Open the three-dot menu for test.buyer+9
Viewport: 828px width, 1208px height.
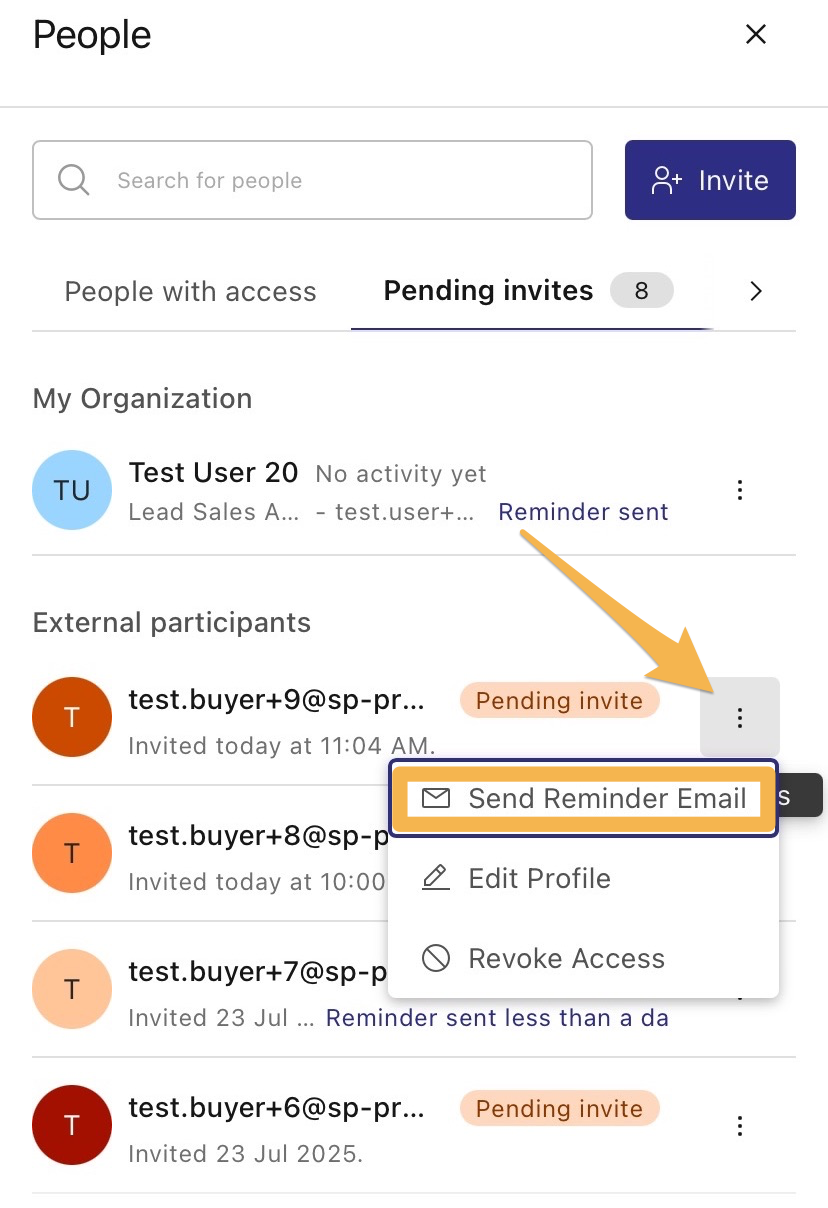tap(739, 717)
